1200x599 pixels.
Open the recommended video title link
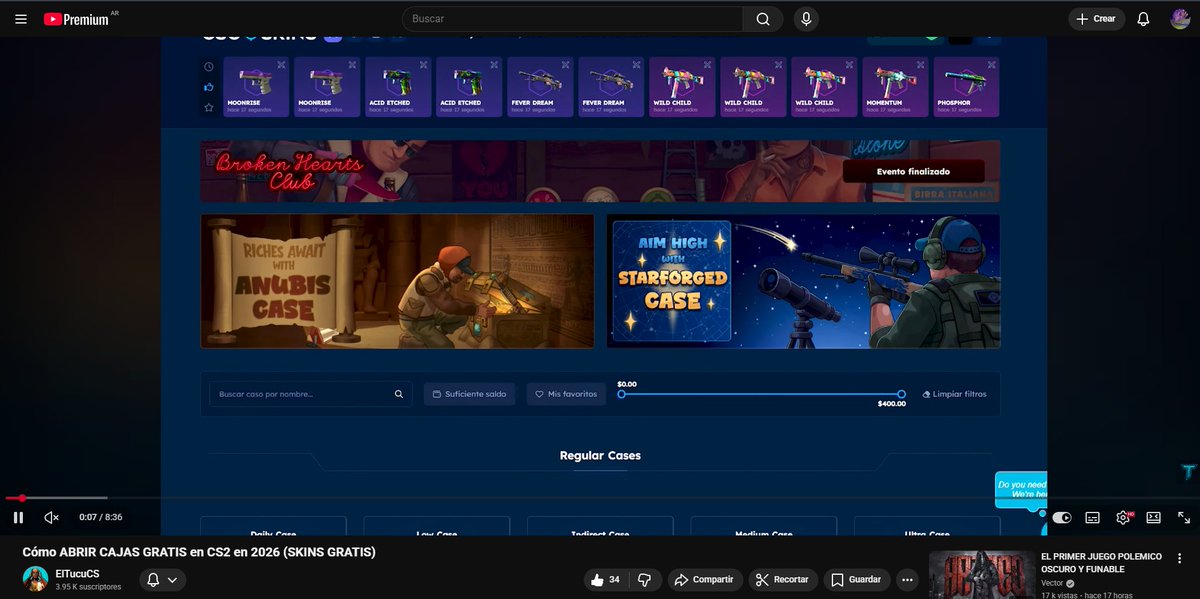point(1102,562)
